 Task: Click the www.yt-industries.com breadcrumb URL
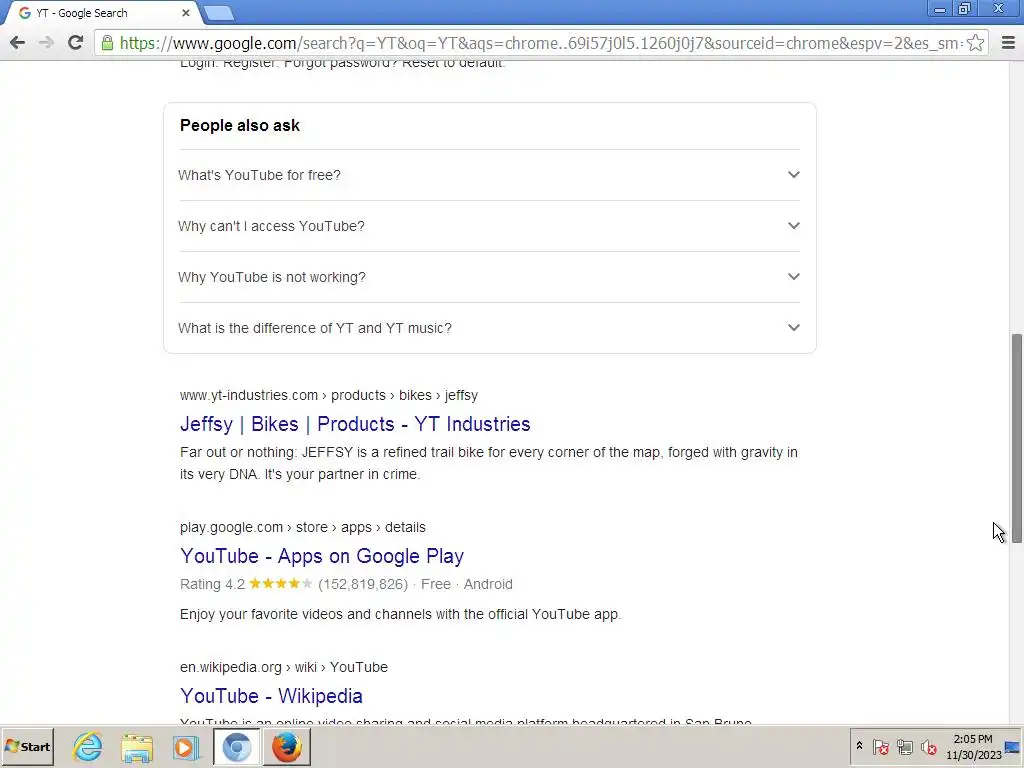click(x=328, y=395)
